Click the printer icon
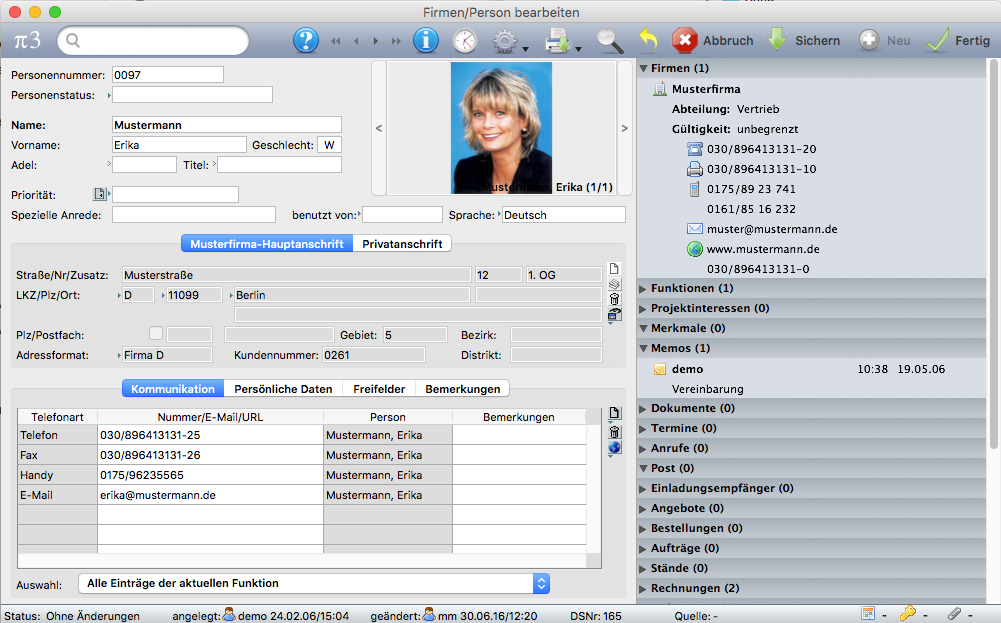This screenshot has height=623, width=1001. point(558,41)
